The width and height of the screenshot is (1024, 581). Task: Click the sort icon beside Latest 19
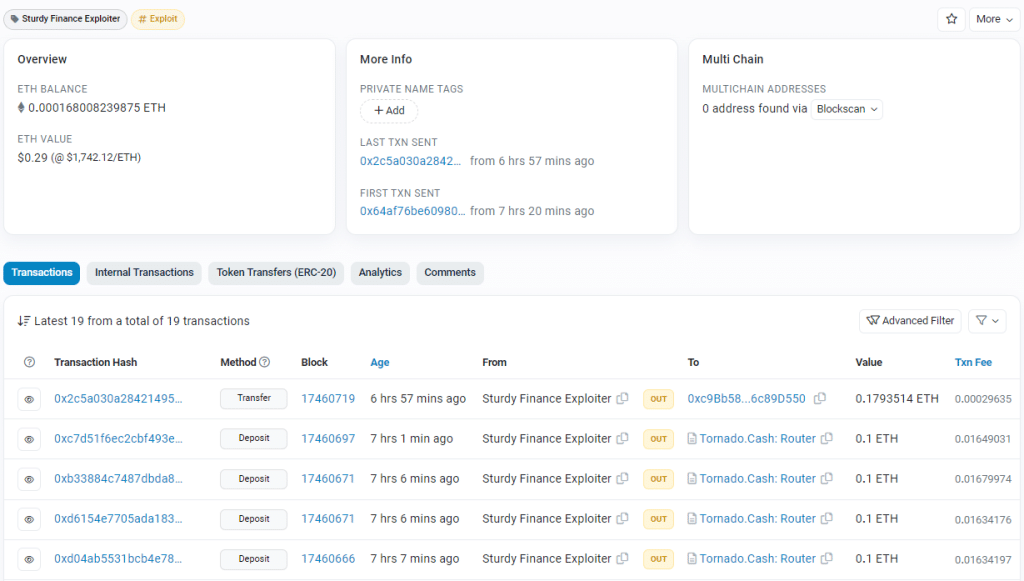point(24,321)
